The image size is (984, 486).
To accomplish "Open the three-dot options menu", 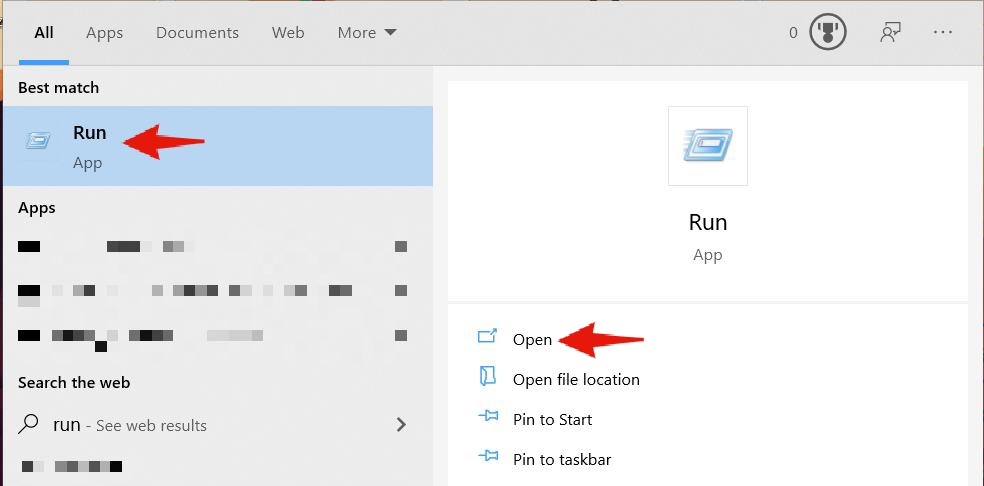I will [942, 32].
